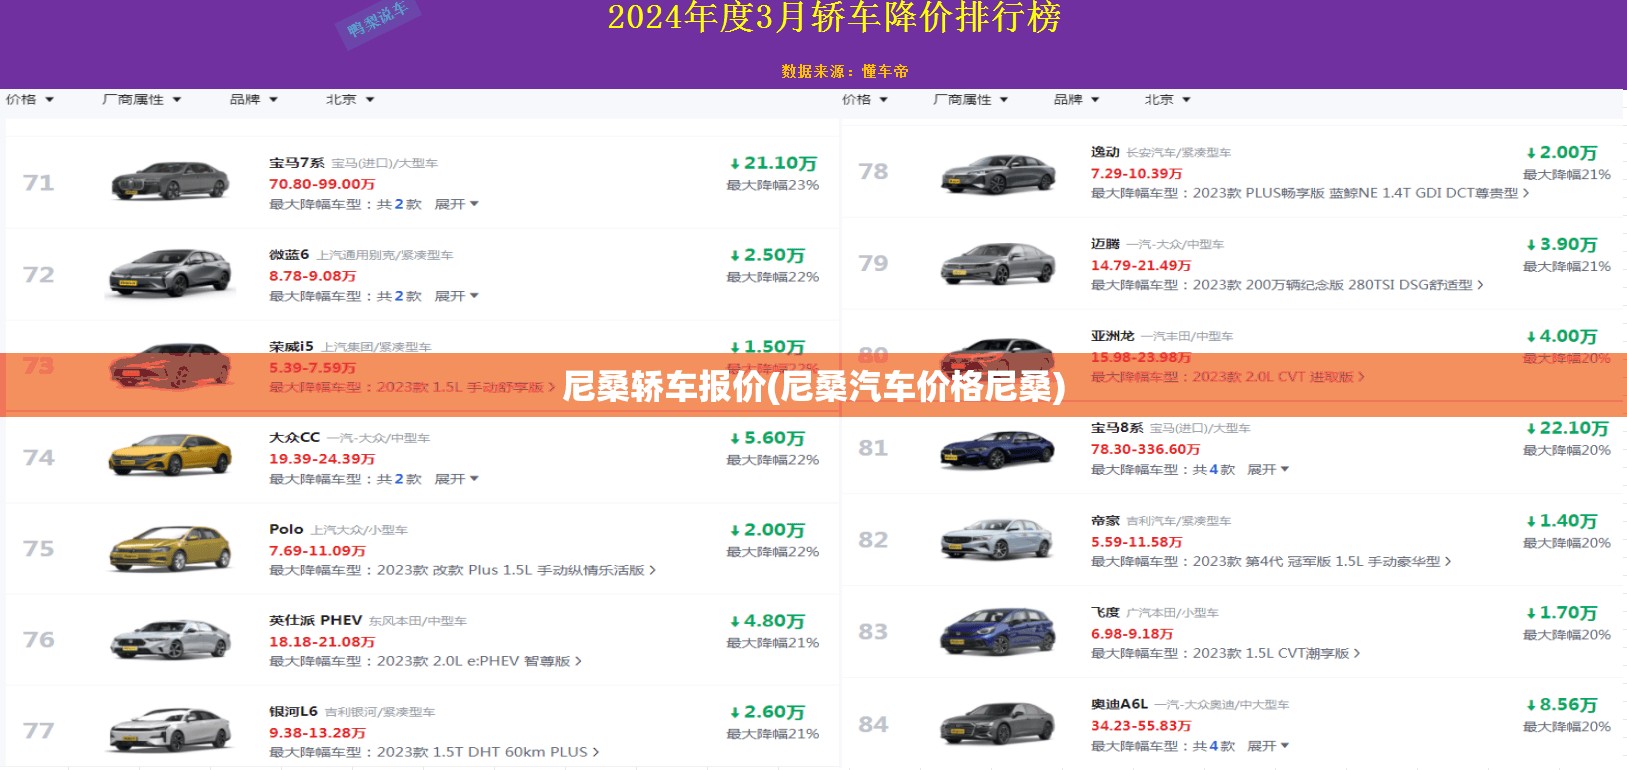The image size is (1627, 770).
Task: Open the 亚洲龙 model name link
Action: [x=1112, y=336]
